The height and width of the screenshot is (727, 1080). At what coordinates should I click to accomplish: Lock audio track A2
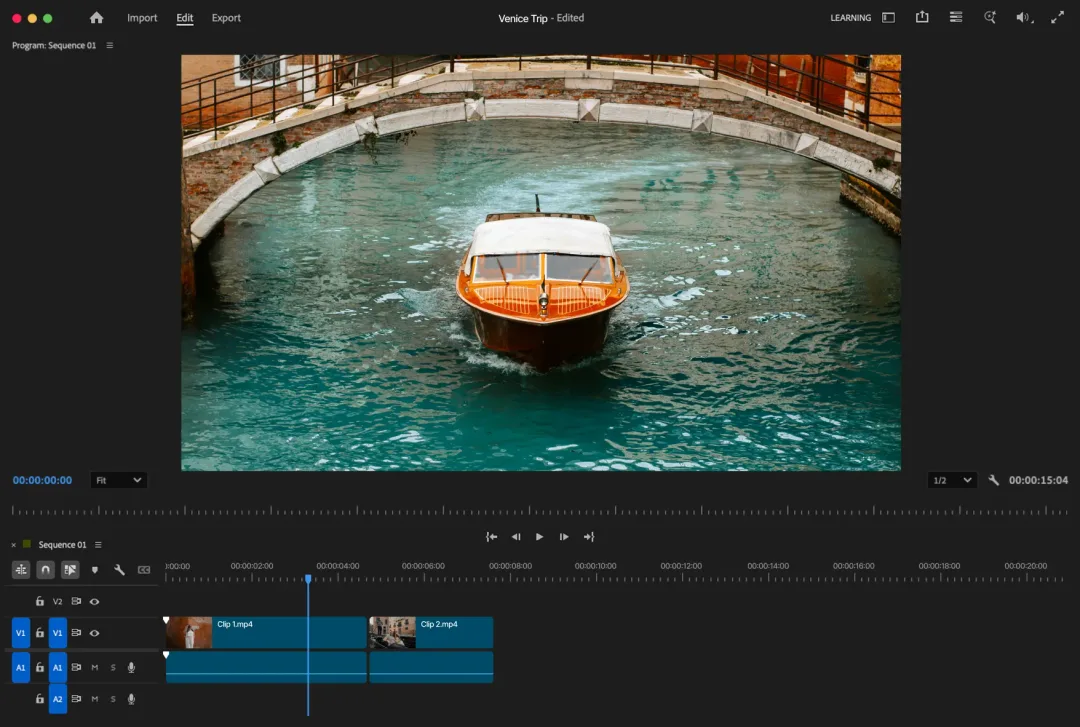click(40, 699)
